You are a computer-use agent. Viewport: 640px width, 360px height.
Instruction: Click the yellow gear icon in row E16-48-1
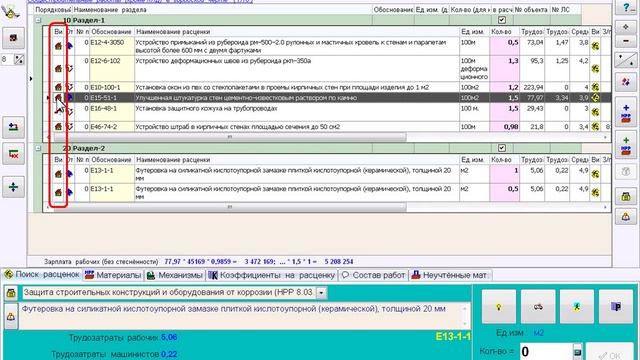point(596,111)
